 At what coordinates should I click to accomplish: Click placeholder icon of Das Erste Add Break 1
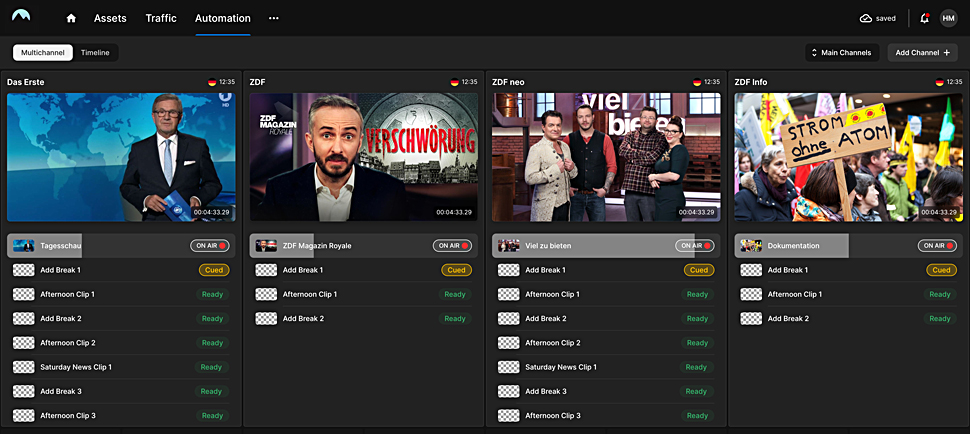click(x=24, y=270)
